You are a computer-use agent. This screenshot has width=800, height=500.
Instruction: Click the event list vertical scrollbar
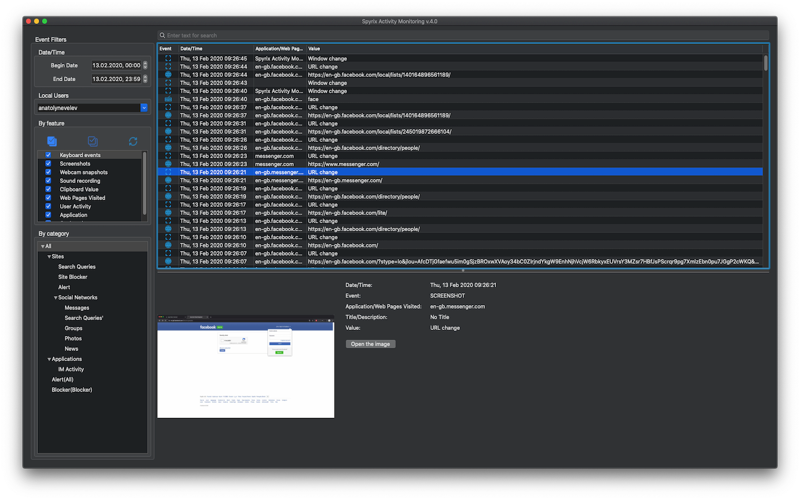coord(766,63)
